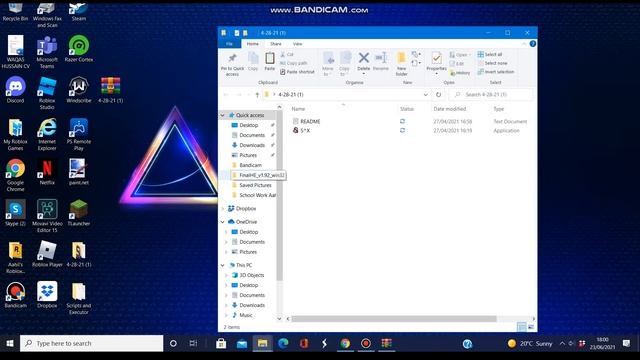Screen dimensions: 640x360
Task: Expand 3D Objects under This PC
Action: pos(227,276)
